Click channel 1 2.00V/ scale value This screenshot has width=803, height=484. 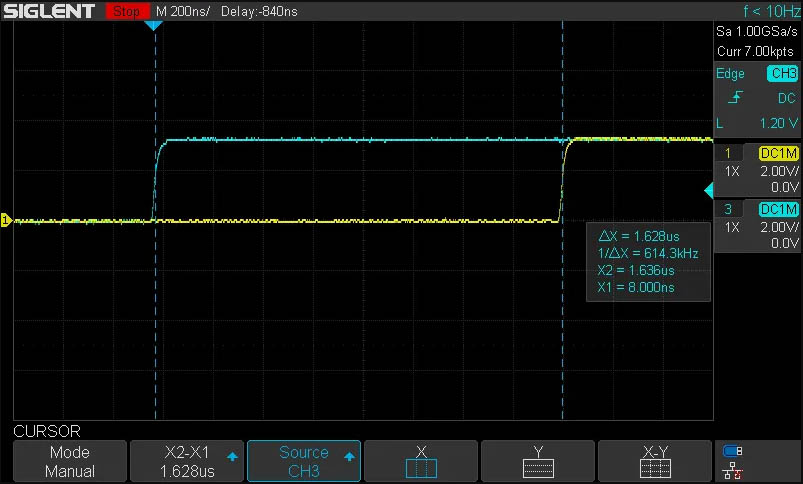tap(779, 171)
